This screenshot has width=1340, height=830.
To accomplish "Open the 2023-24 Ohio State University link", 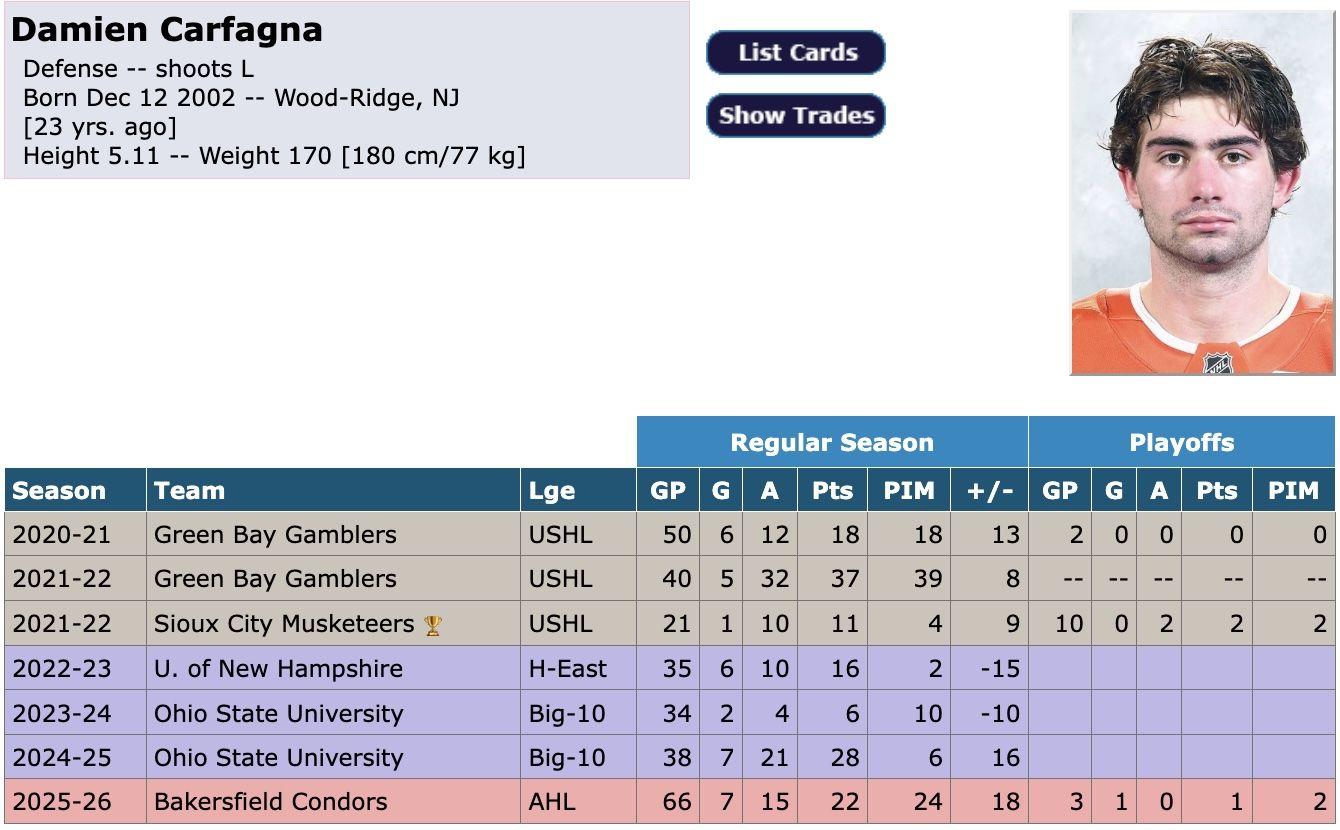I will [278, 714].
